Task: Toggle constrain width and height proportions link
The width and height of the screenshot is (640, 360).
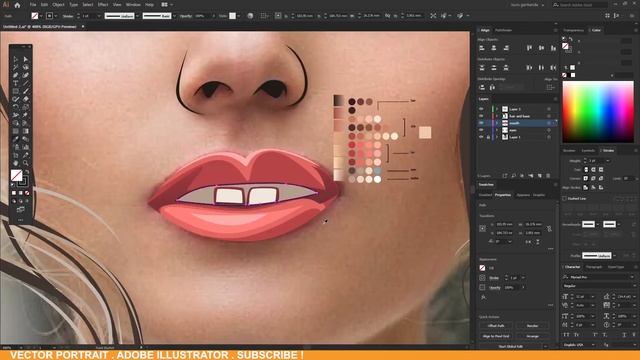Action: 549,229
